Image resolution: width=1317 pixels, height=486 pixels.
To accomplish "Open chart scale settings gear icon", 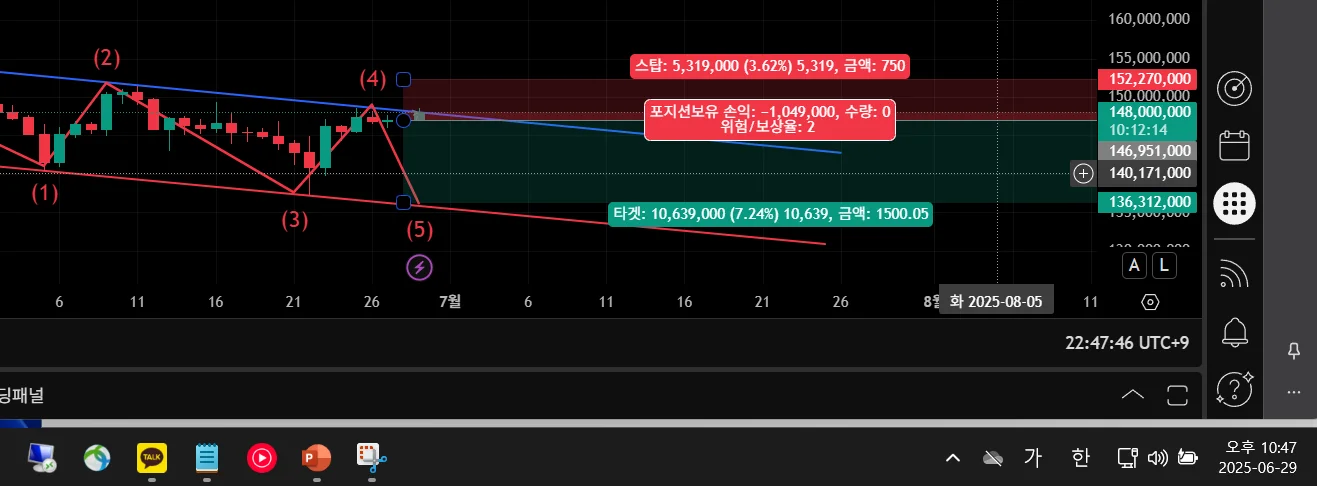I will [x=1149, y=302].
